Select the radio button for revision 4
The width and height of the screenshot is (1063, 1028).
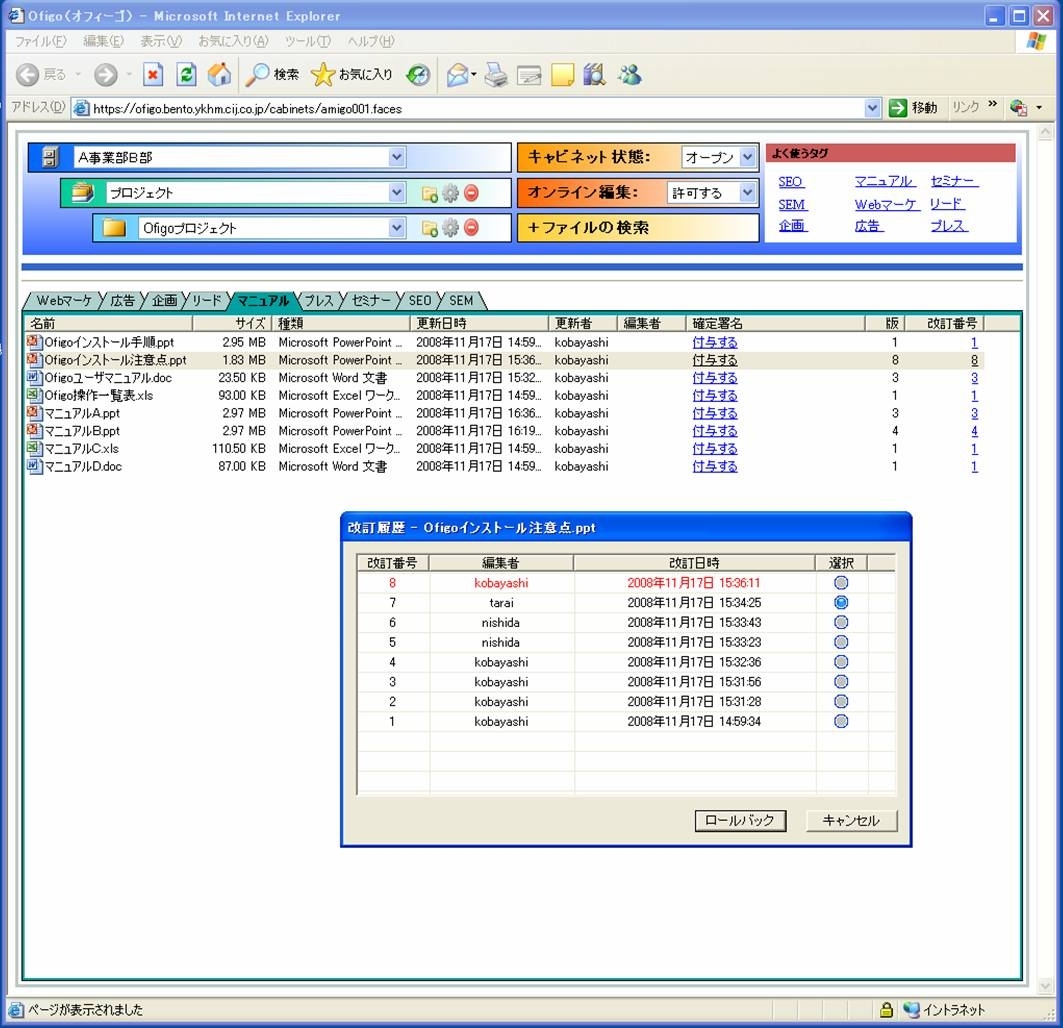tap(841, 662)
